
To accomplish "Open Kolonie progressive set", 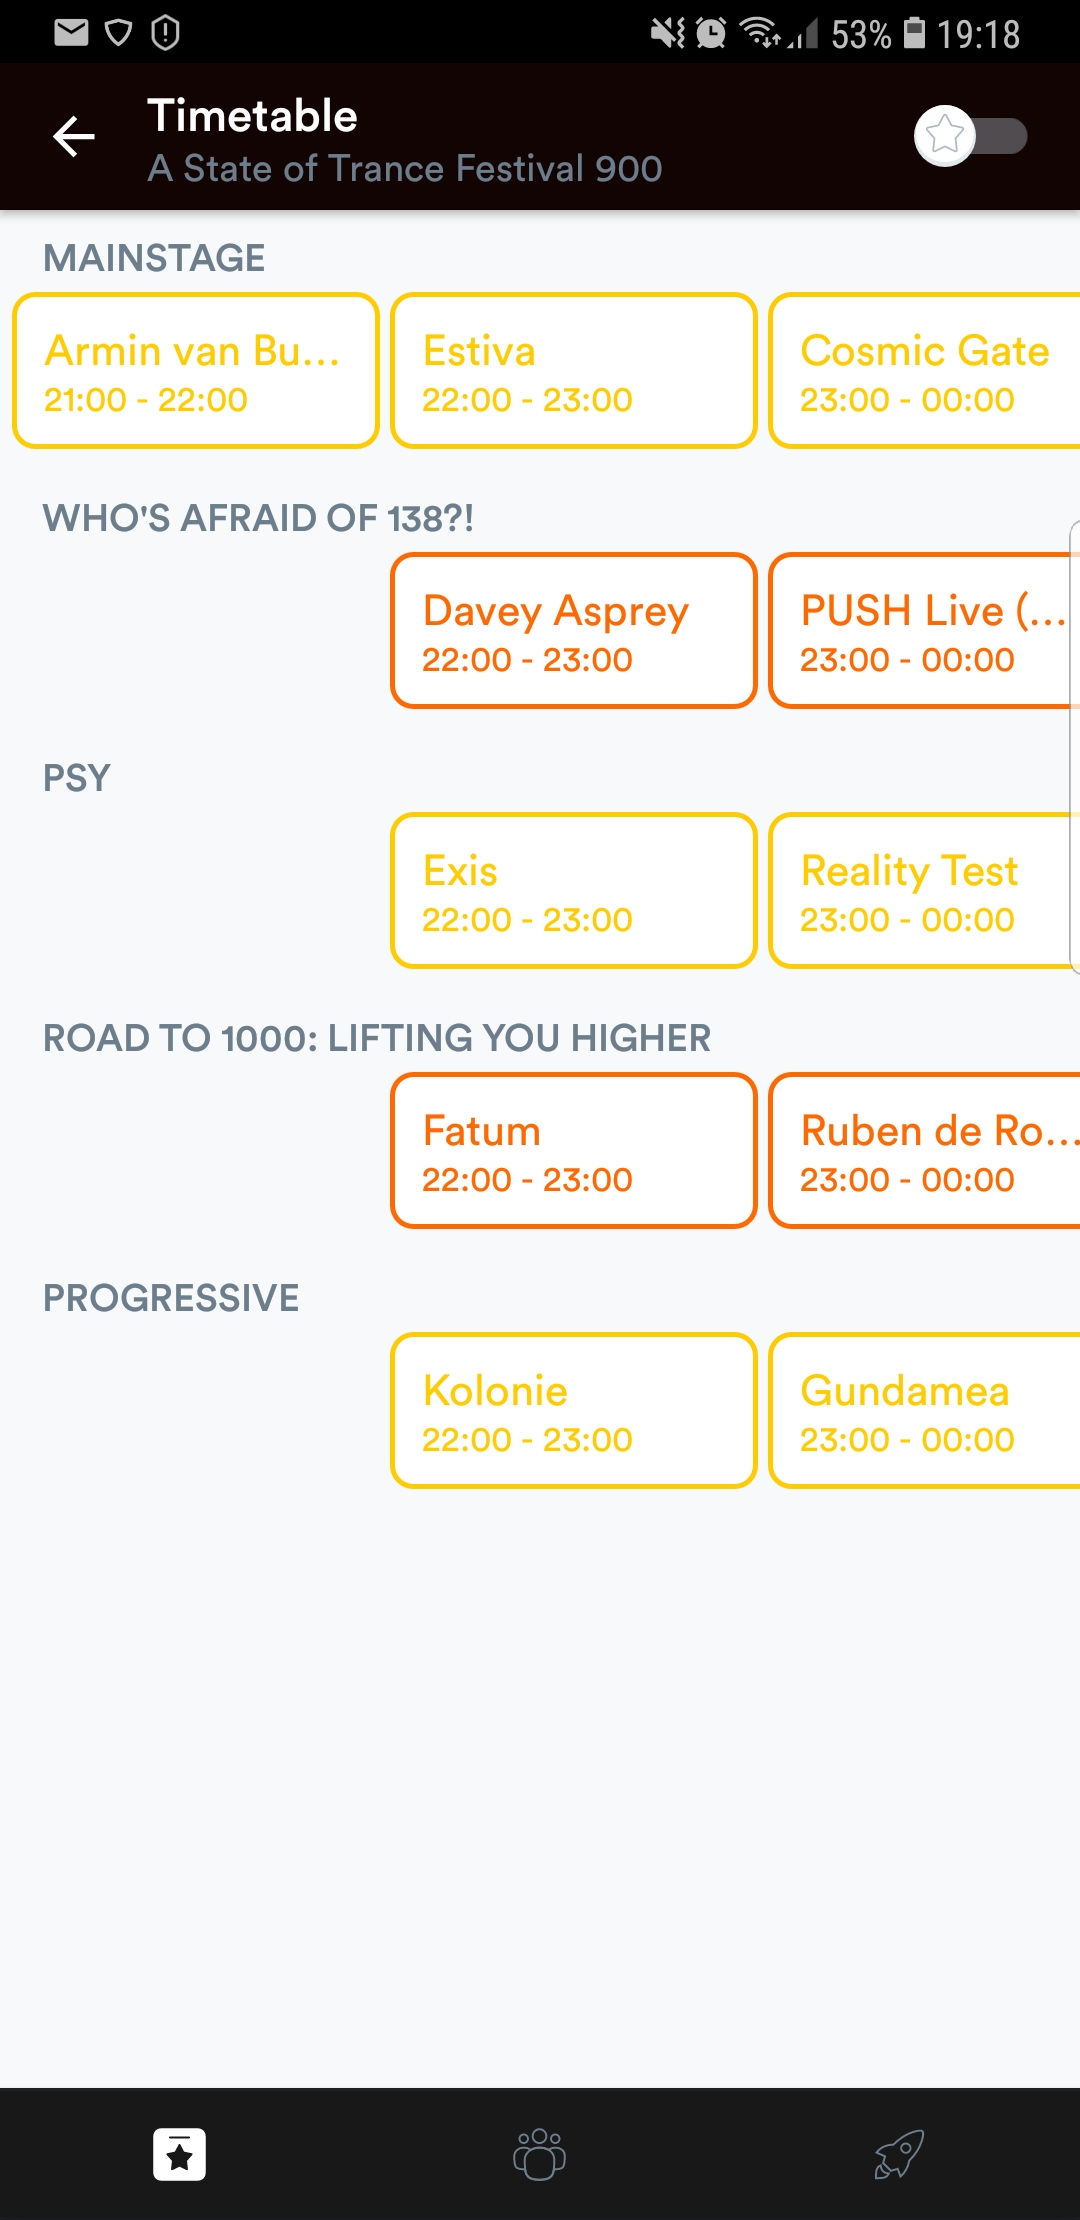I will click(x=574, y=1411).
